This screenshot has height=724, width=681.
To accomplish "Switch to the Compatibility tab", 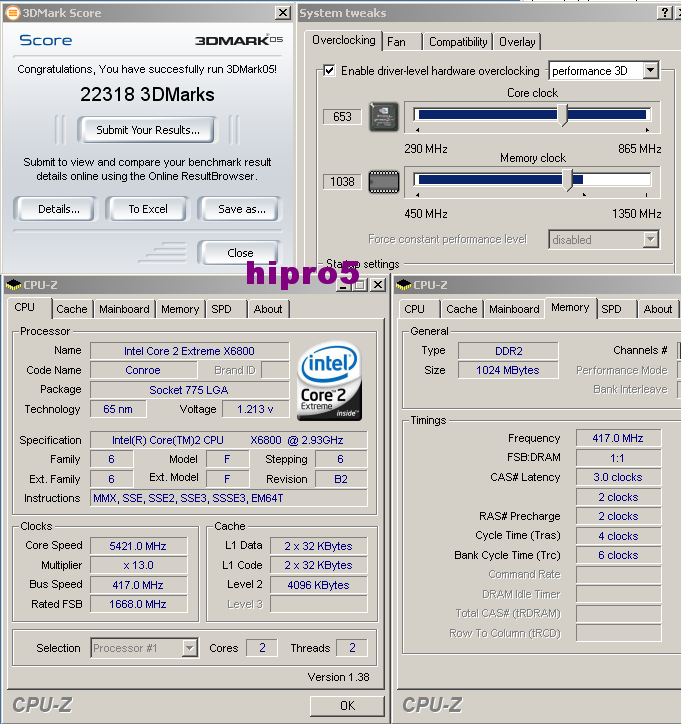I will (x=458, y=42).
